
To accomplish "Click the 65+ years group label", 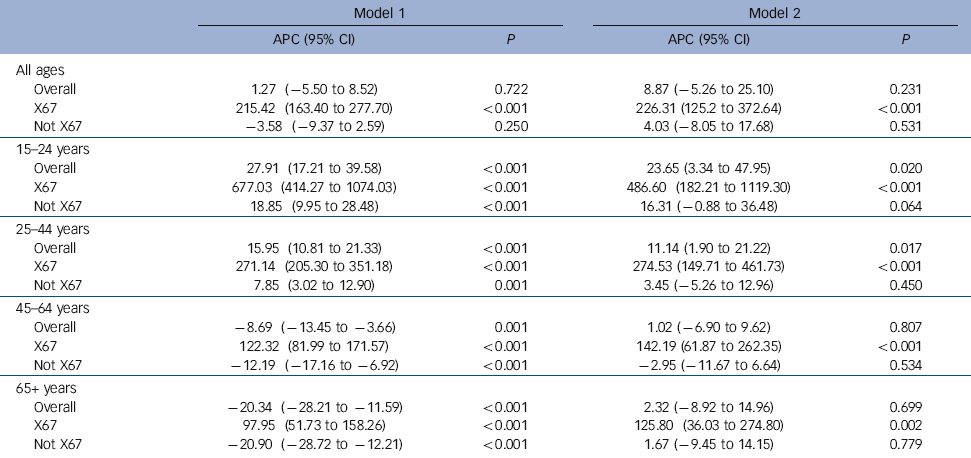I will click(44, 386).
